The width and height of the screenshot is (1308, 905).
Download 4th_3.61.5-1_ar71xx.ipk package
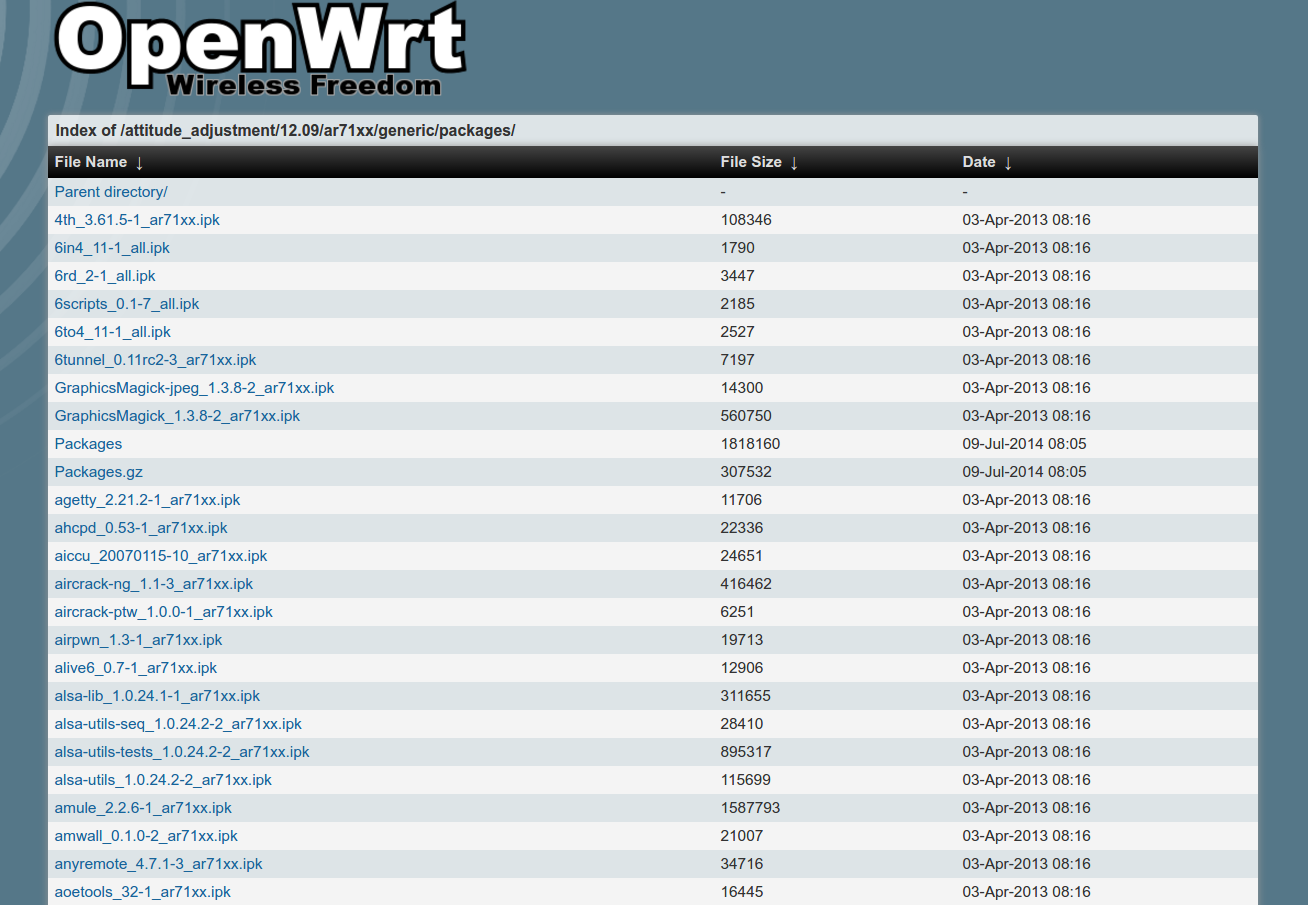pyautogui.click(x=137, y=220)
